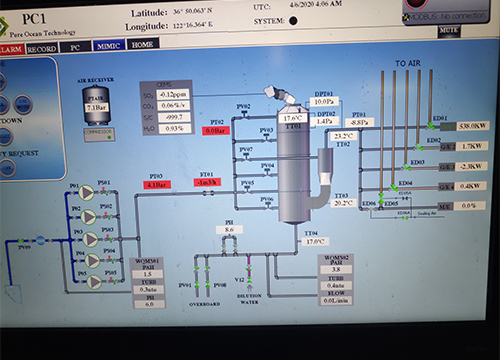Click the PT03 4.1Bar red reading
The image size is (500, 360).
157,184
